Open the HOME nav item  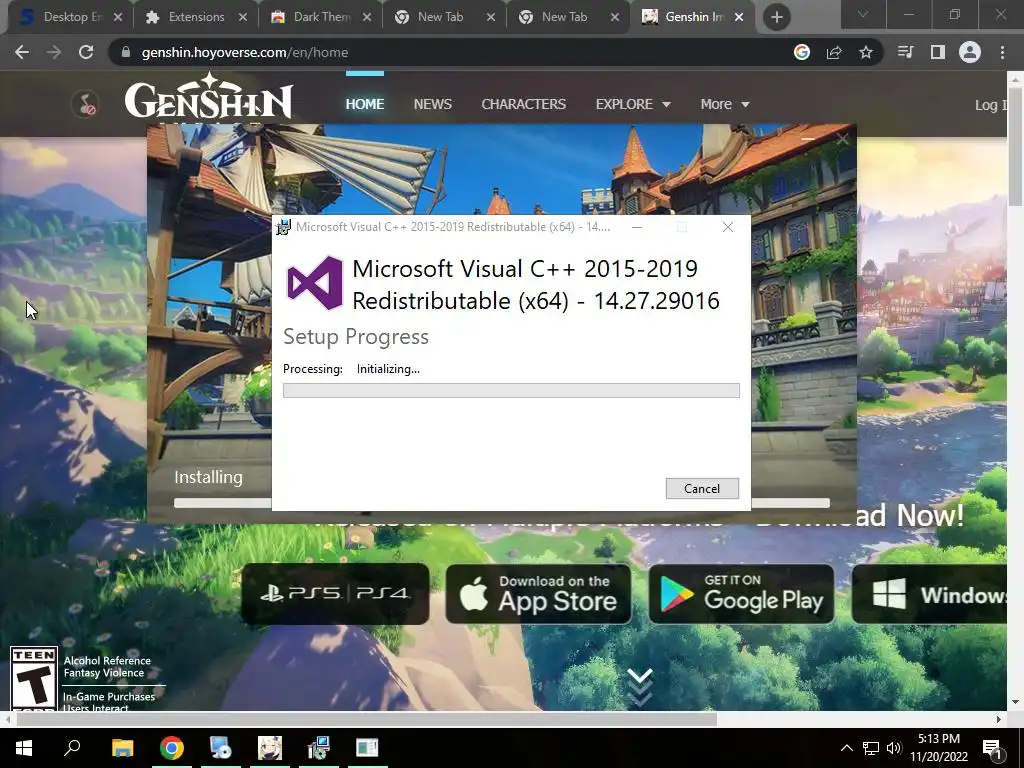point(364,104)
